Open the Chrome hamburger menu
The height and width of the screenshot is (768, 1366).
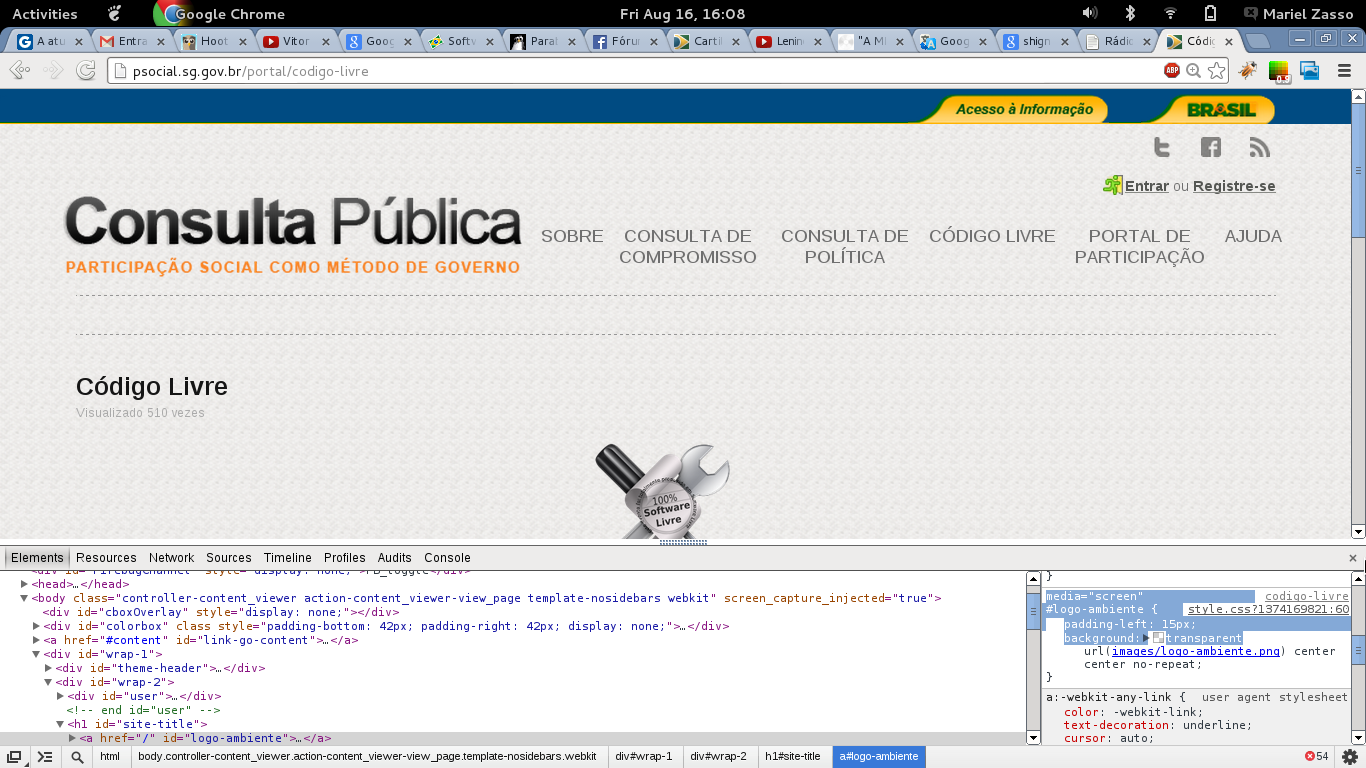pos(1345,71)
